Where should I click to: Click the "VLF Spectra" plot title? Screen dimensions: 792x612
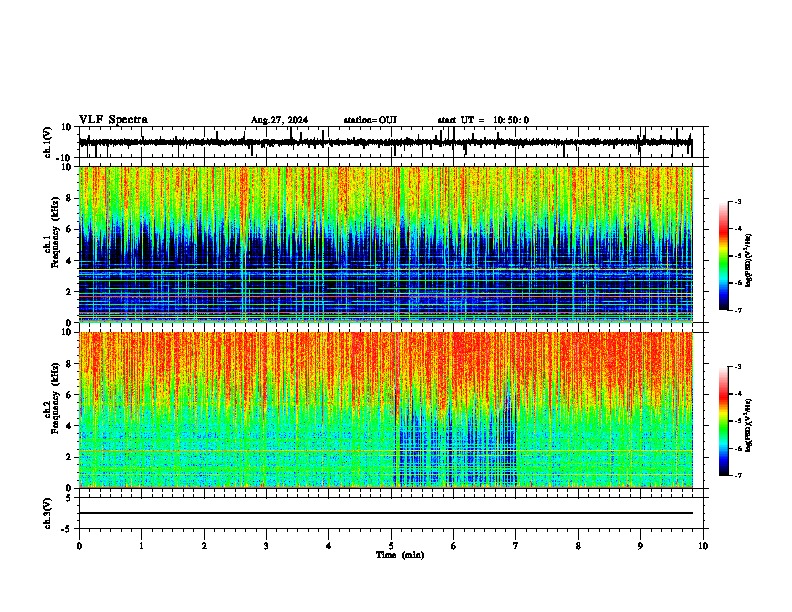[x=113, y=120]
